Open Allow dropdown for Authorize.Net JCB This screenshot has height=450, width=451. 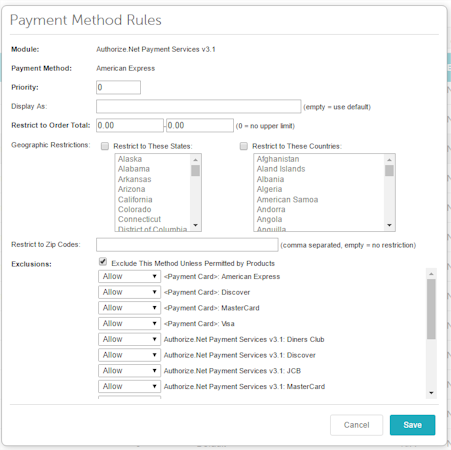(129, 370)
